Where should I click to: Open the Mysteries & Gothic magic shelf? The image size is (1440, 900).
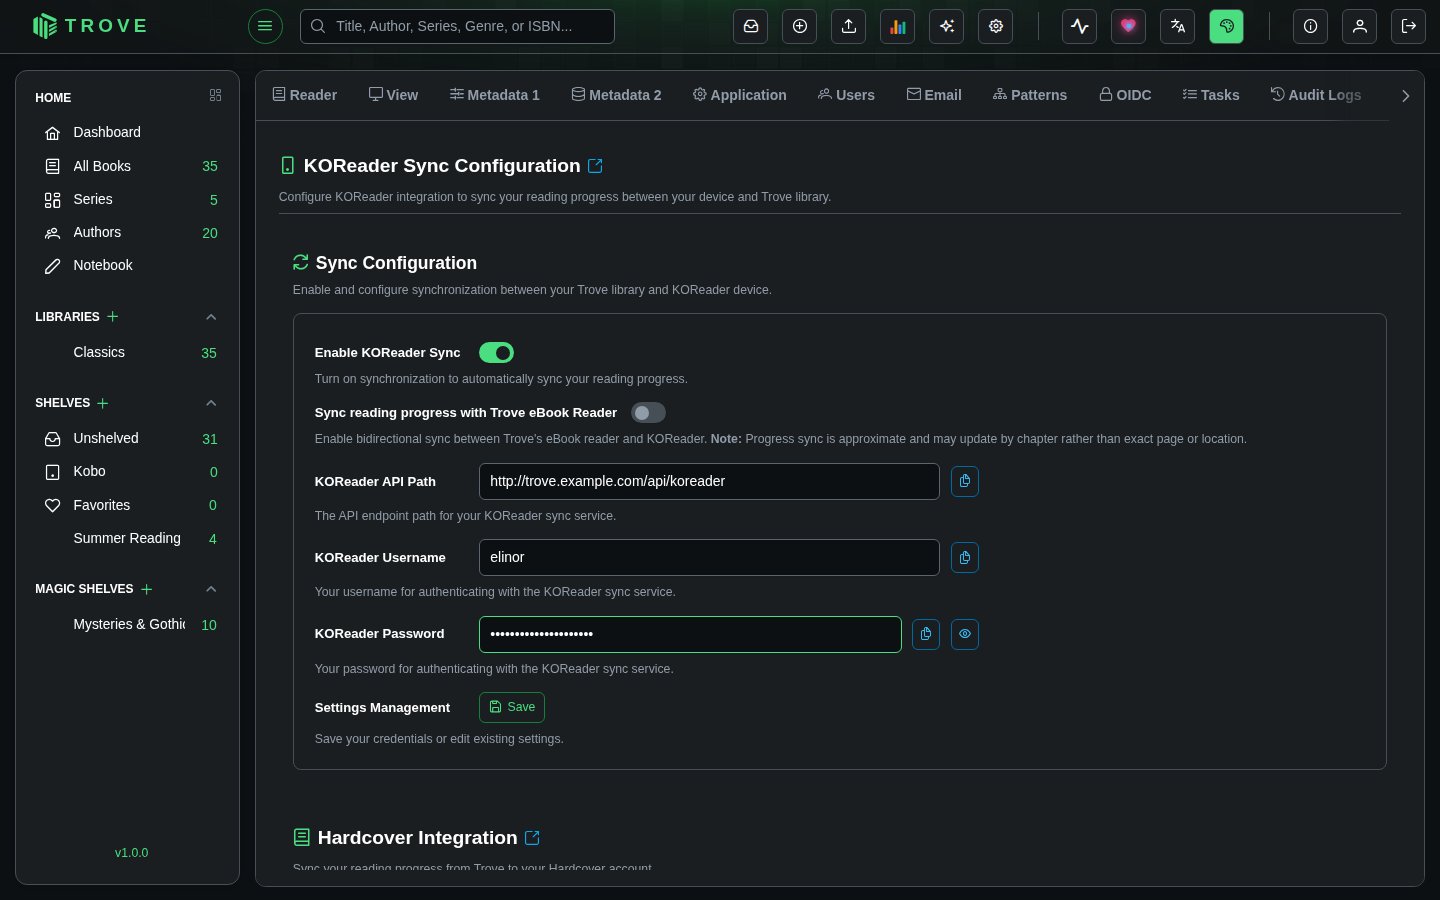click(128, 624)
